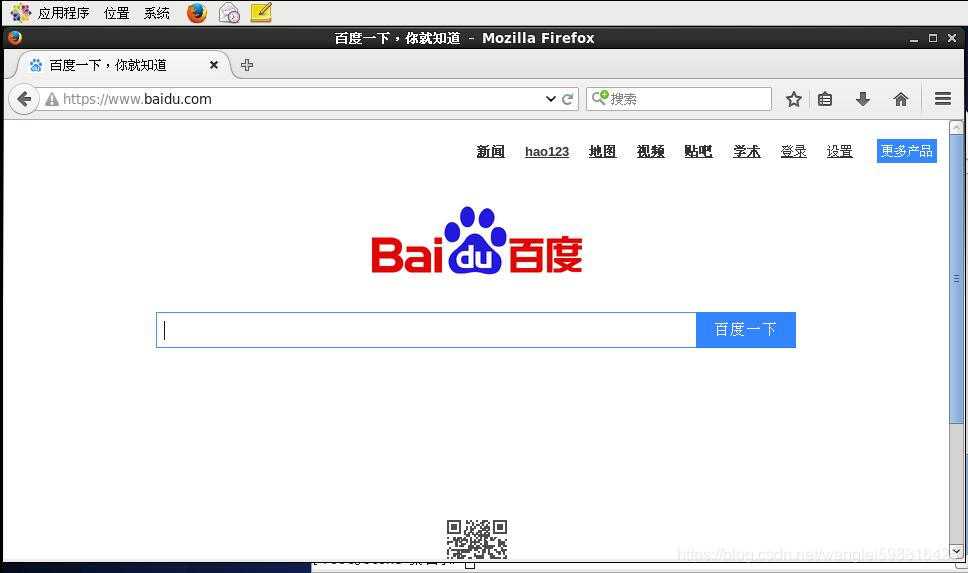
Task: Open the mail client panel icon
Action: click(x=229, y=12)
